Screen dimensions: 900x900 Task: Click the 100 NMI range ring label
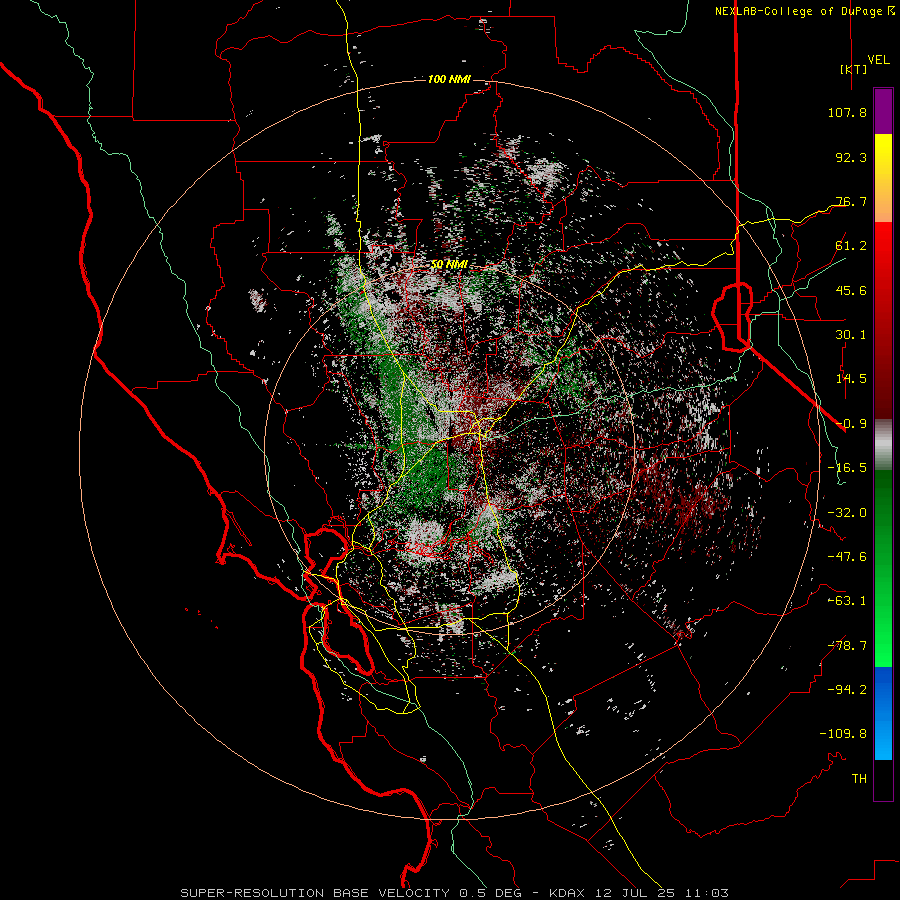coord(449,79)
